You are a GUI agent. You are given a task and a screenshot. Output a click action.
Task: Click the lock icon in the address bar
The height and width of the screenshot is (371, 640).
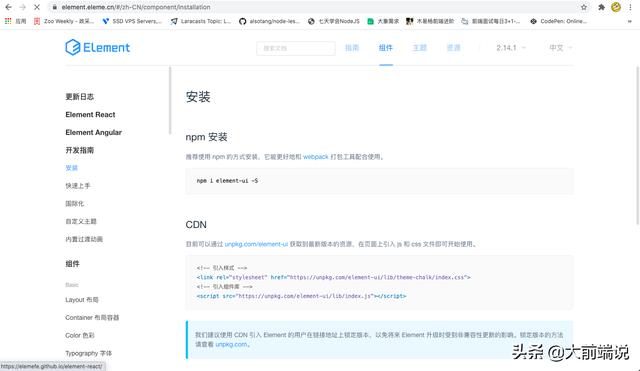tap(55, 7)
